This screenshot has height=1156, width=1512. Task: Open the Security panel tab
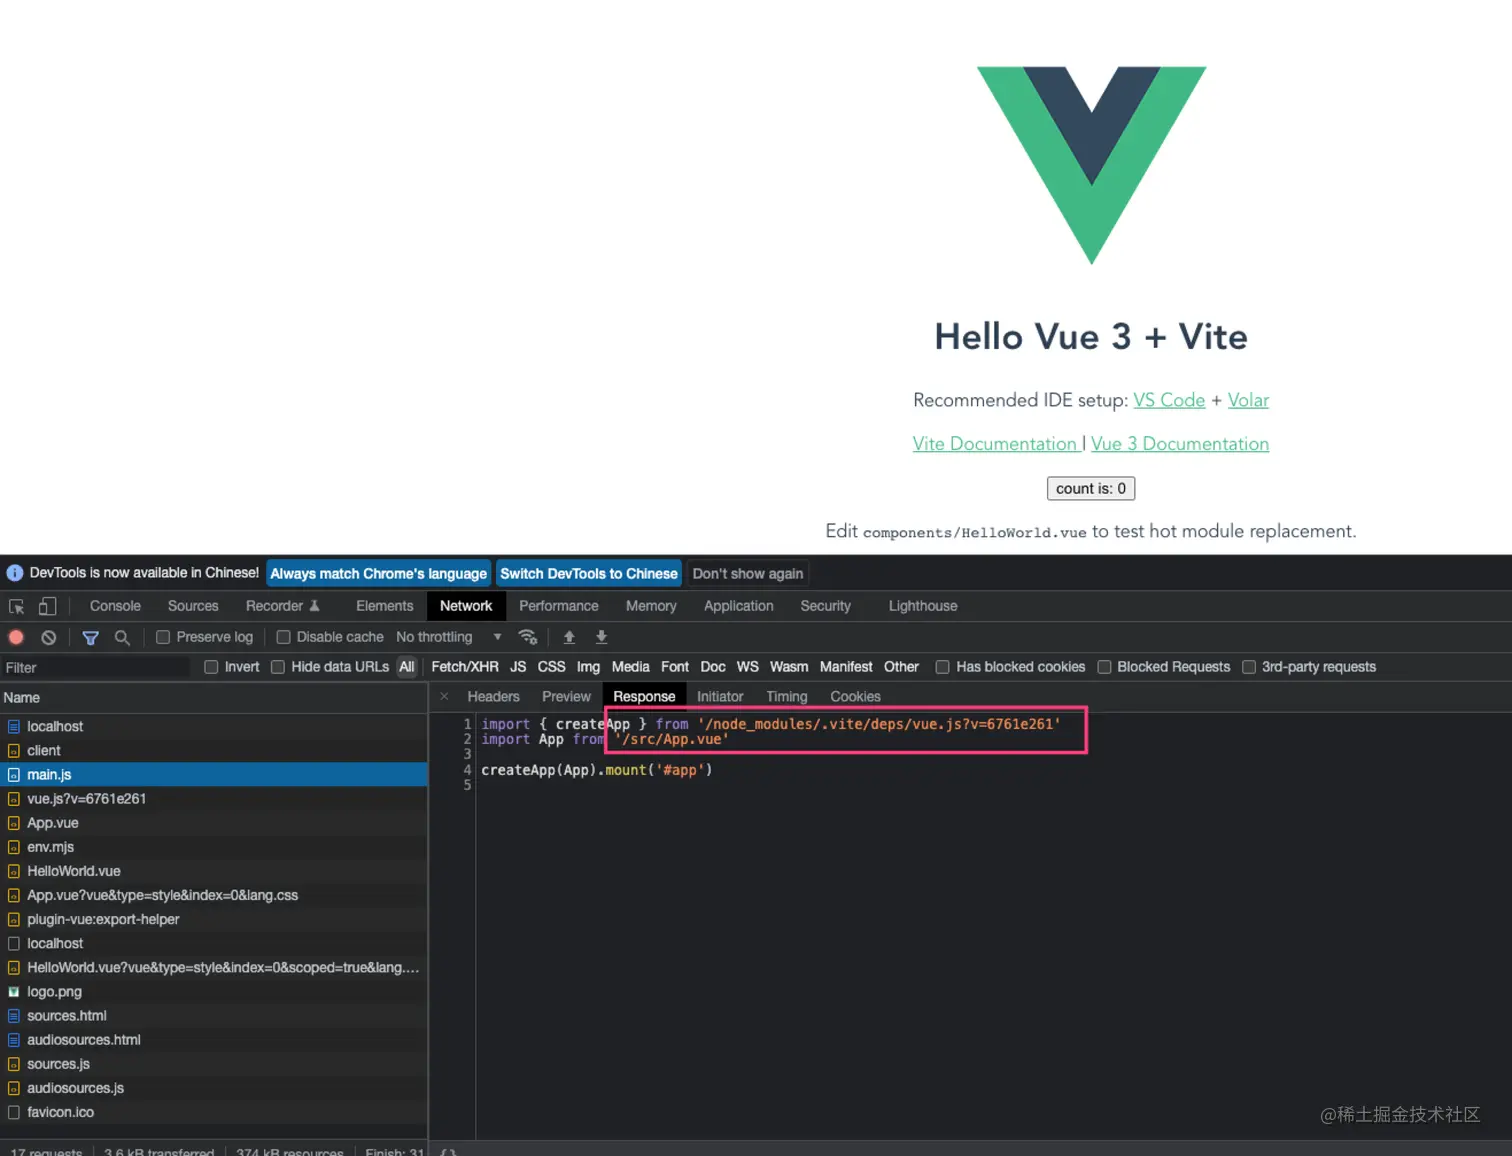pos(826,606)
